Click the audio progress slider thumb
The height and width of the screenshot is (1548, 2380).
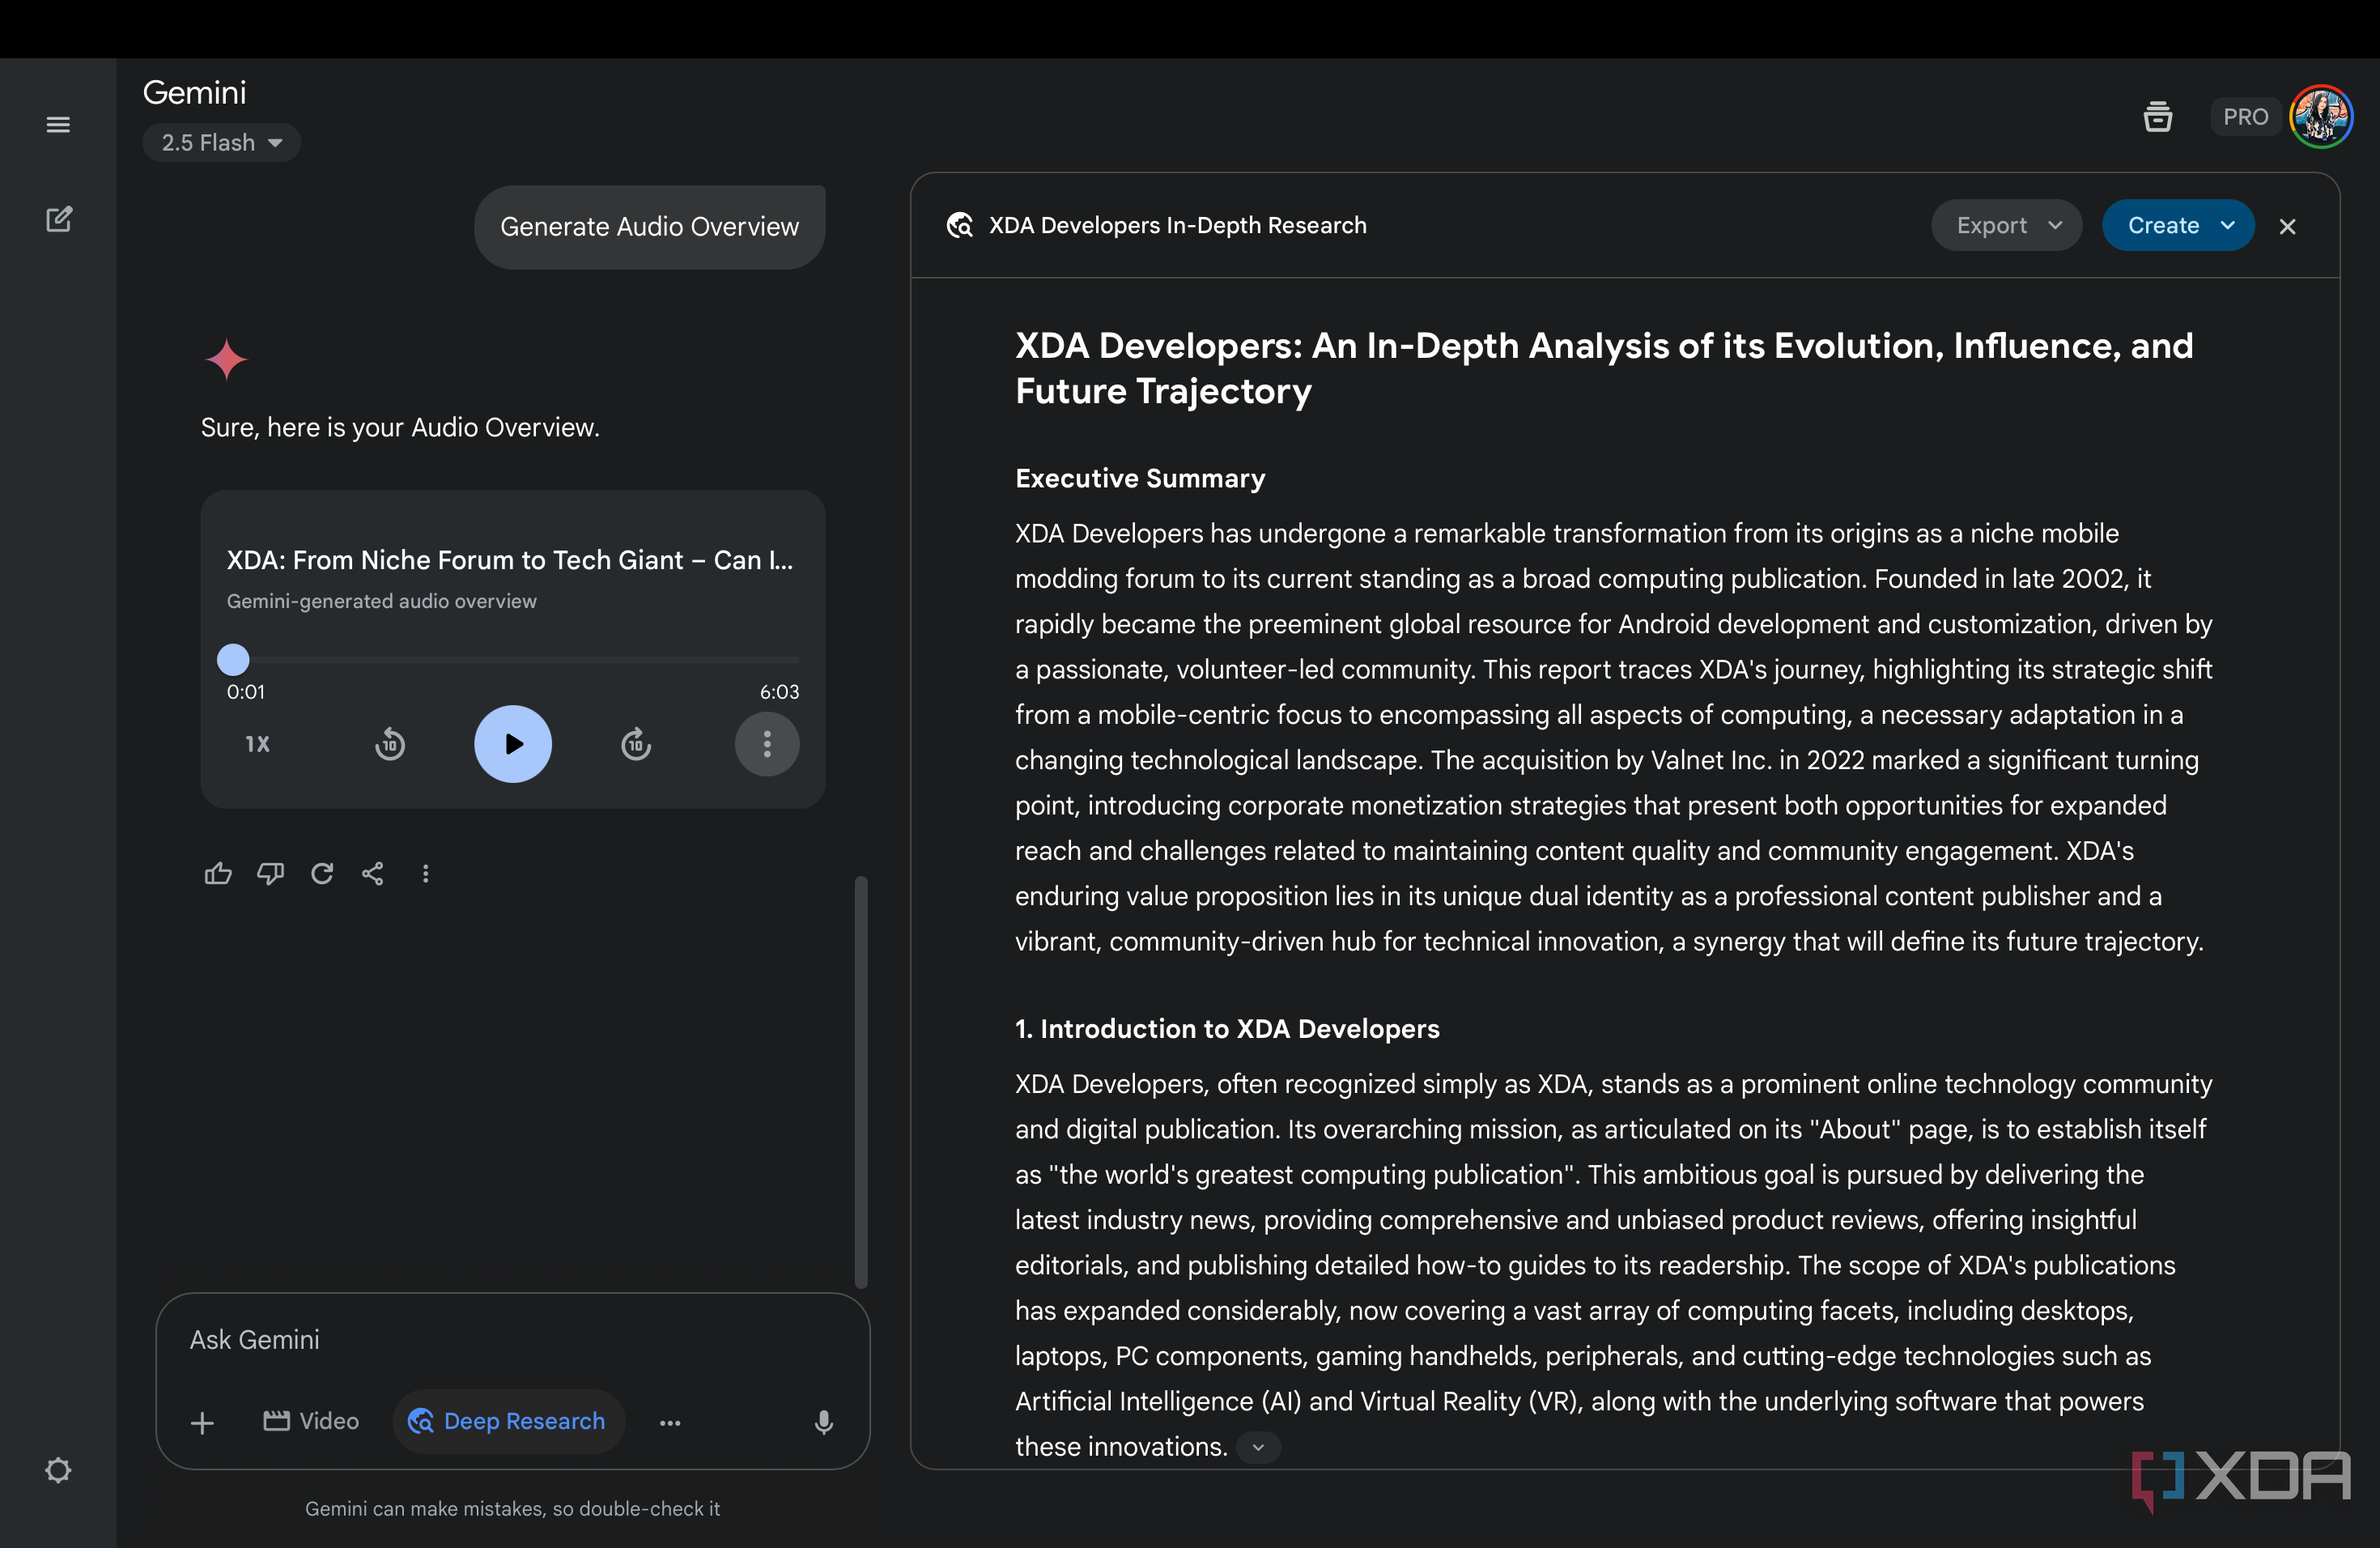tap(233, 660)
